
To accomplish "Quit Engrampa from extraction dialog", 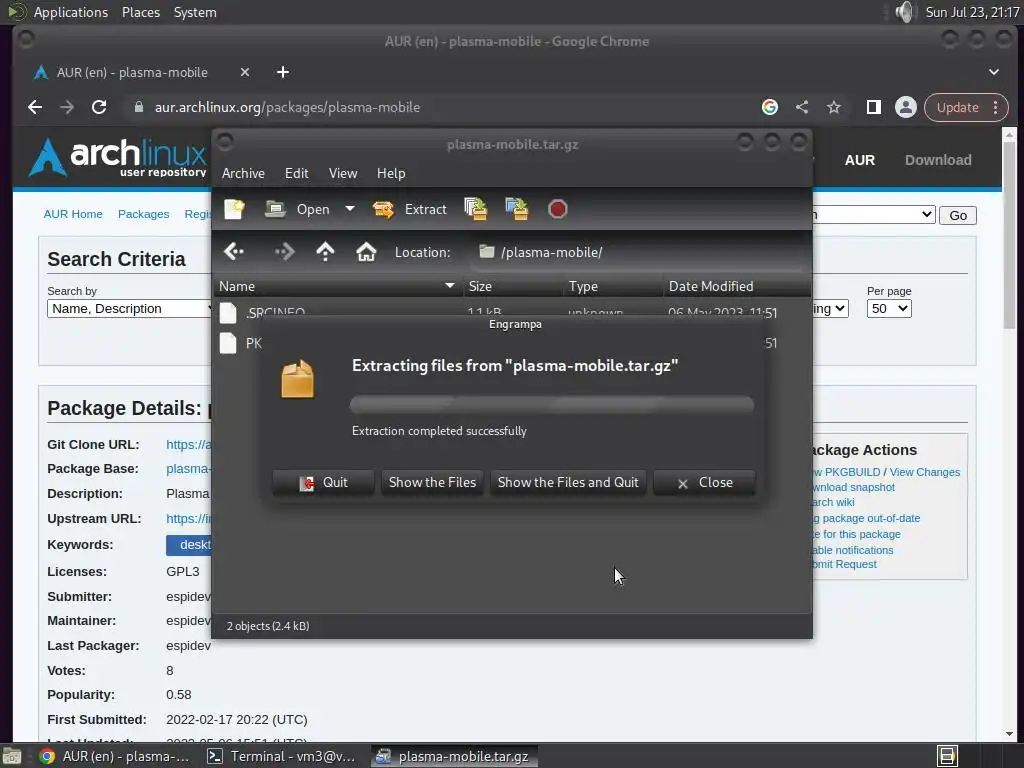I will point(323,483).
